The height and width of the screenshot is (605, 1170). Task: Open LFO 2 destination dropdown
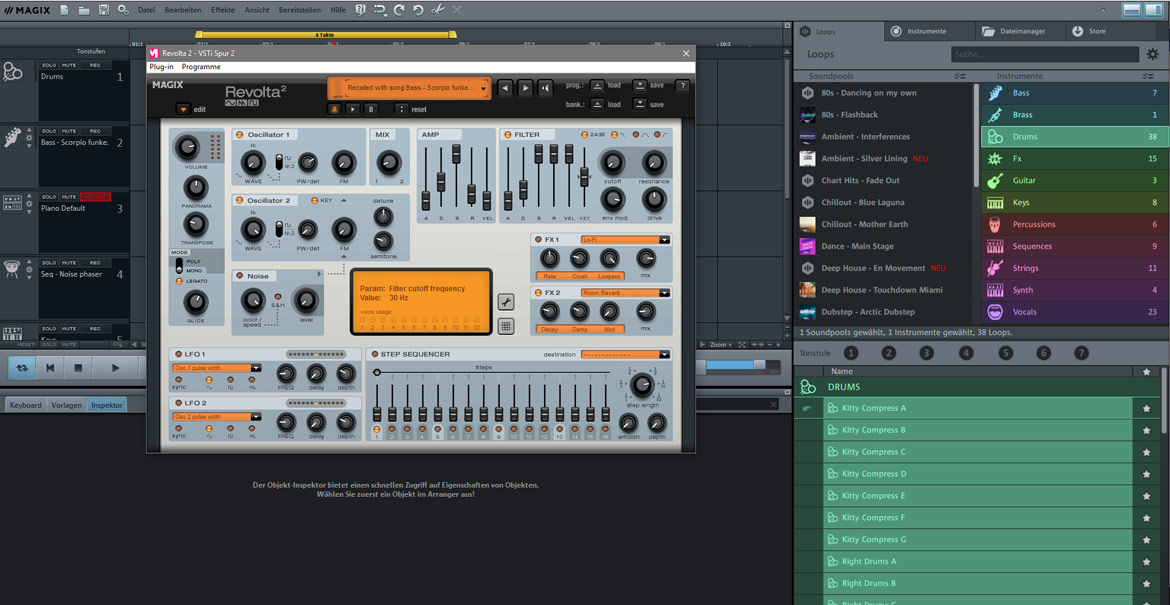point(256,416)
